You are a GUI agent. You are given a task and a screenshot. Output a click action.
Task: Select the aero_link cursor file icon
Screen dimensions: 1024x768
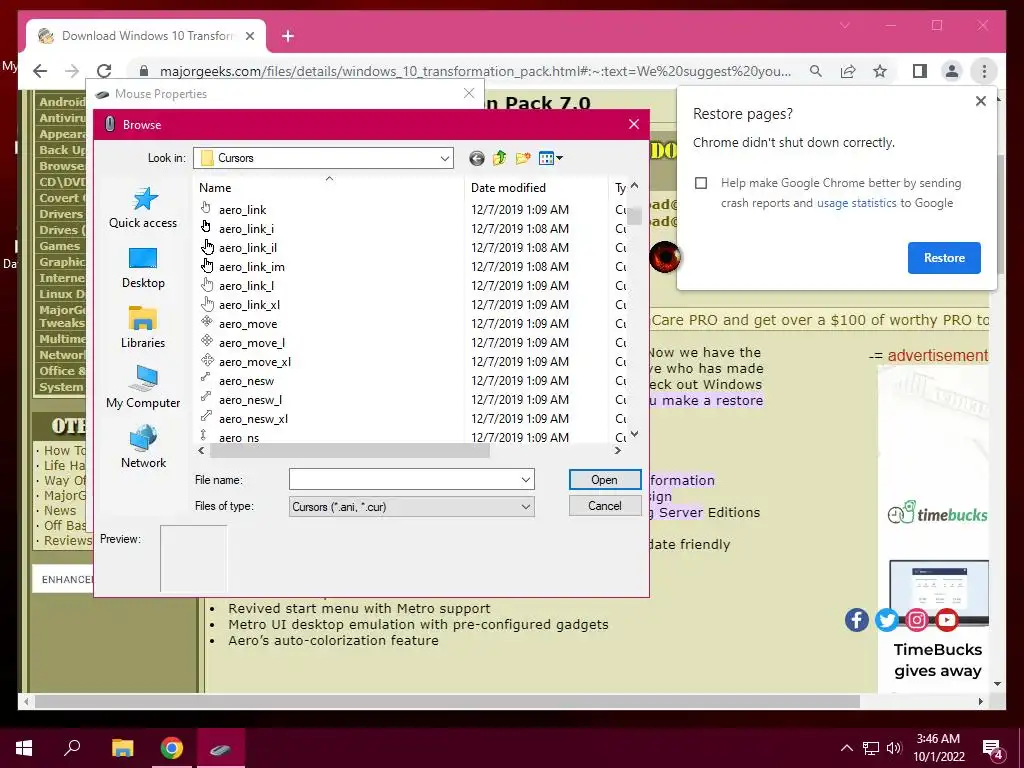click(206, 209)
